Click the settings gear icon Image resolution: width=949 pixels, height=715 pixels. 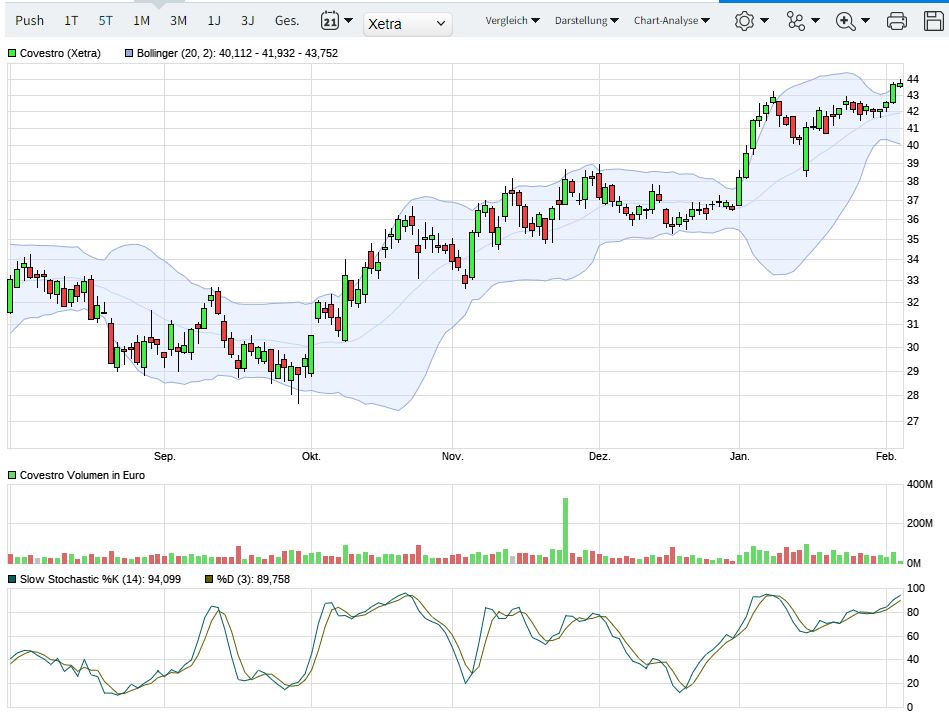[744, 21]
